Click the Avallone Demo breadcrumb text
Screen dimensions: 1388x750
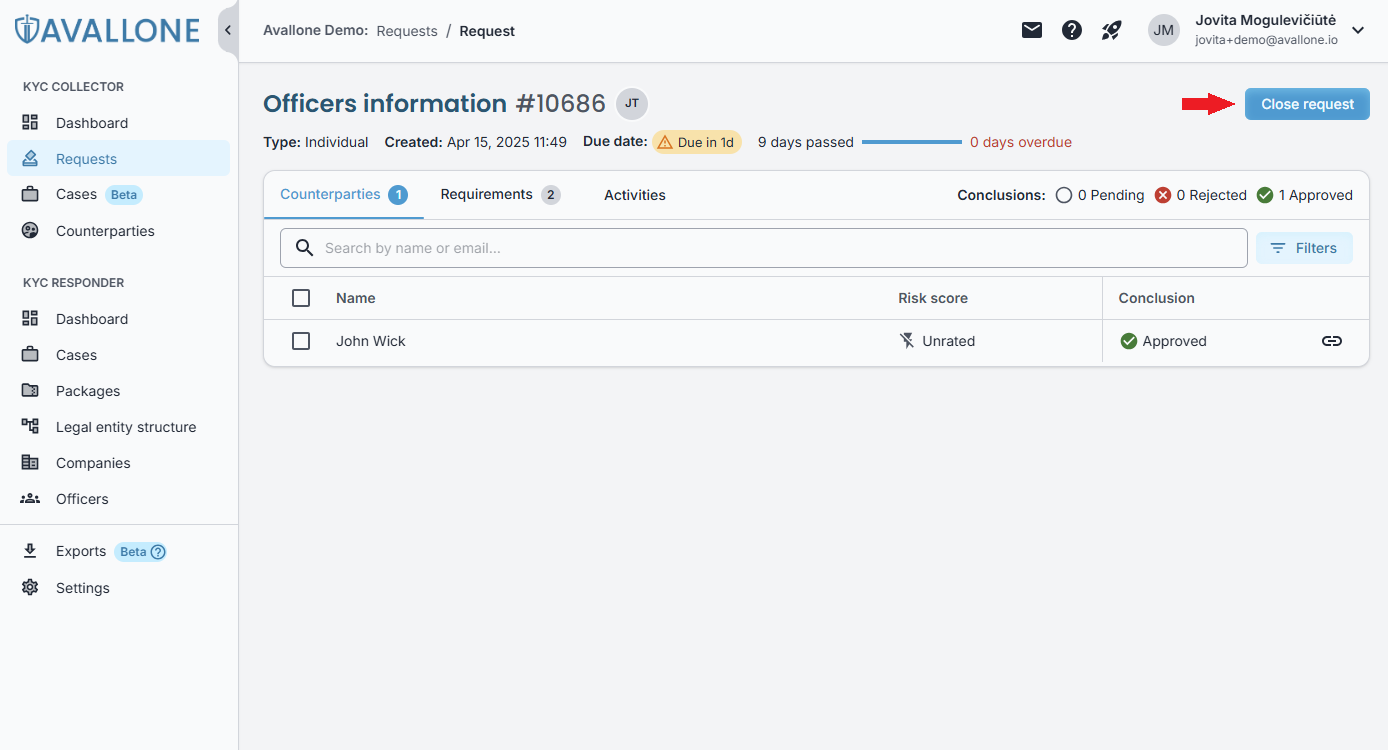[315, 31]
